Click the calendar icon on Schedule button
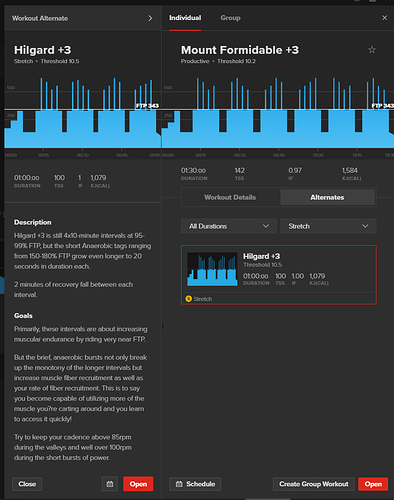 coord(179,484)
